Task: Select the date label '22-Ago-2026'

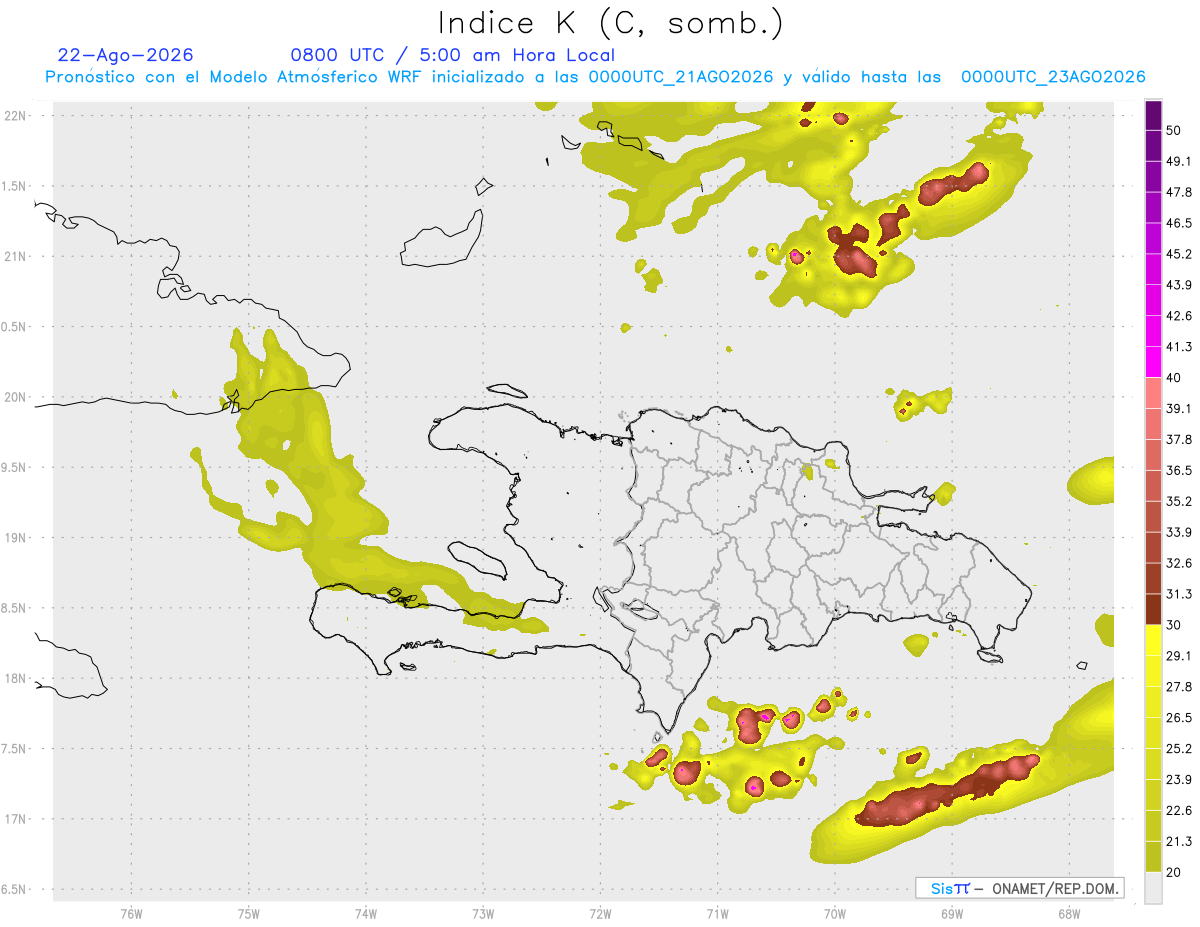Action: (126, 55)
